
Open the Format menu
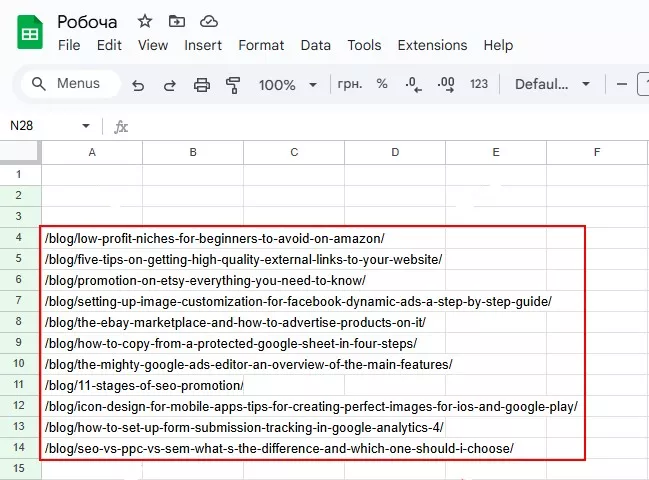(x=261, y=45)
